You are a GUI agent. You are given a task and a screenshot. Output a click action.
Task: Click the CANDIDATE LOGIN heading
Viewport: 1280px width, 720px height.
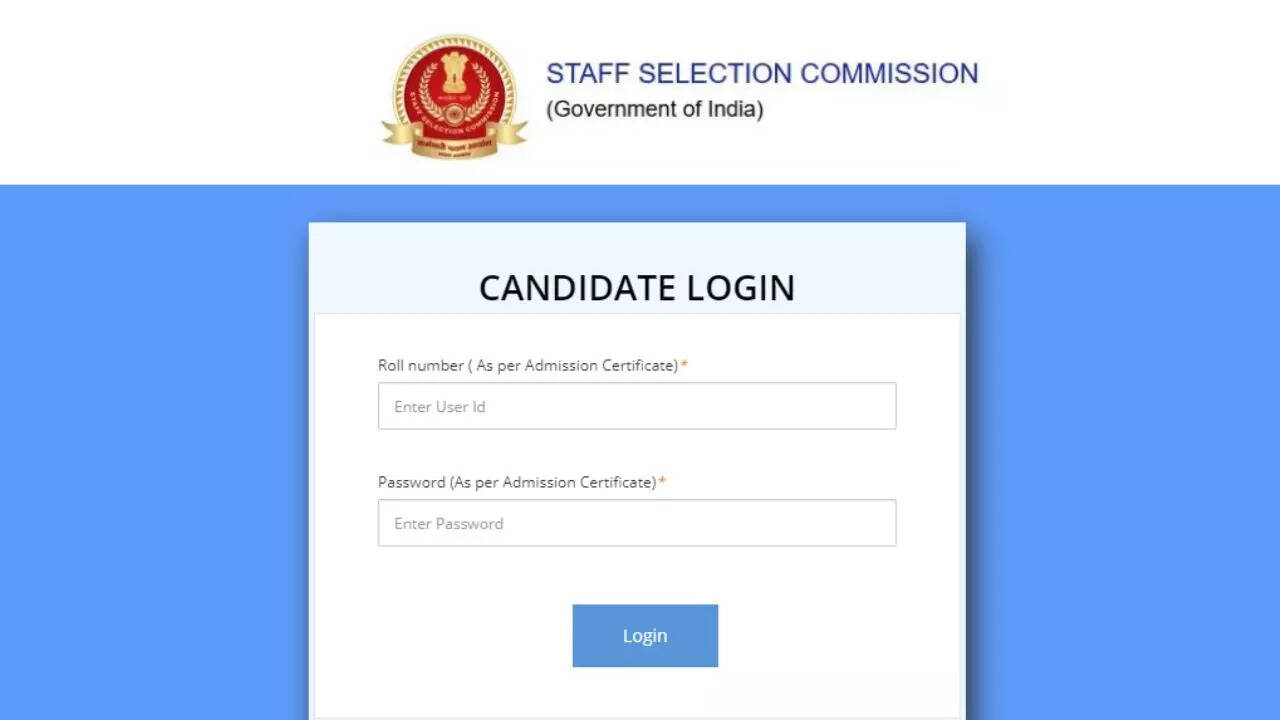[x=637, y=288]
